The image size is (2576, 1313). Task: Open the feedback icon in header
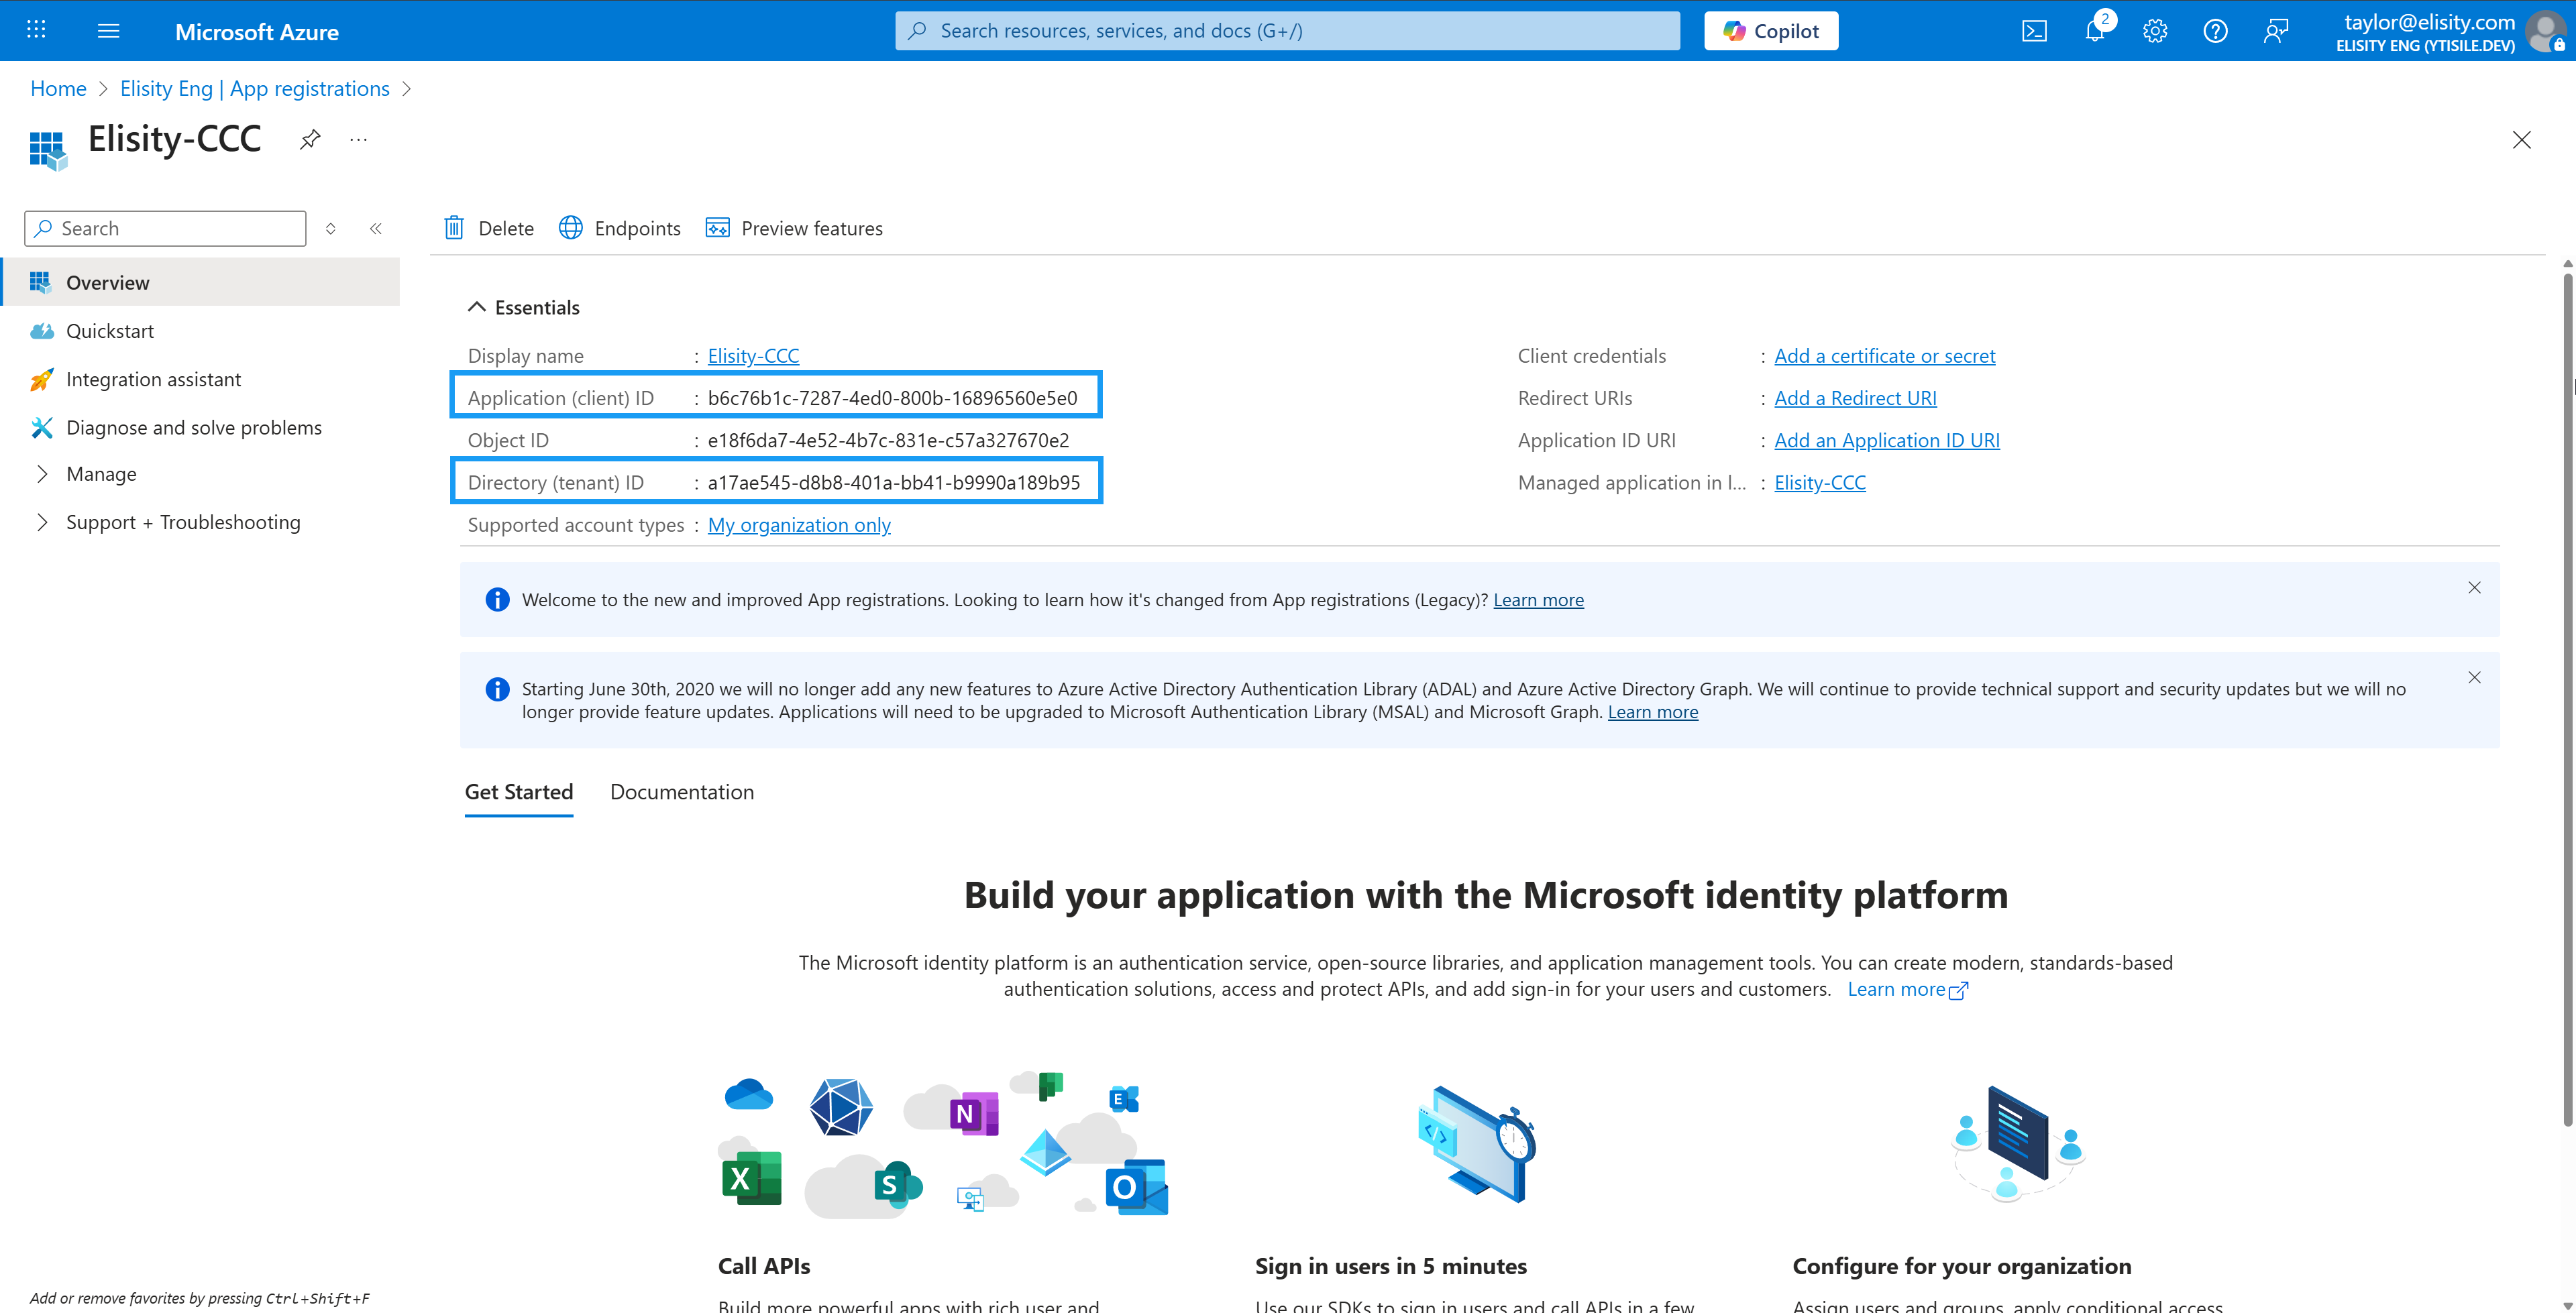tap(2275, 31)
